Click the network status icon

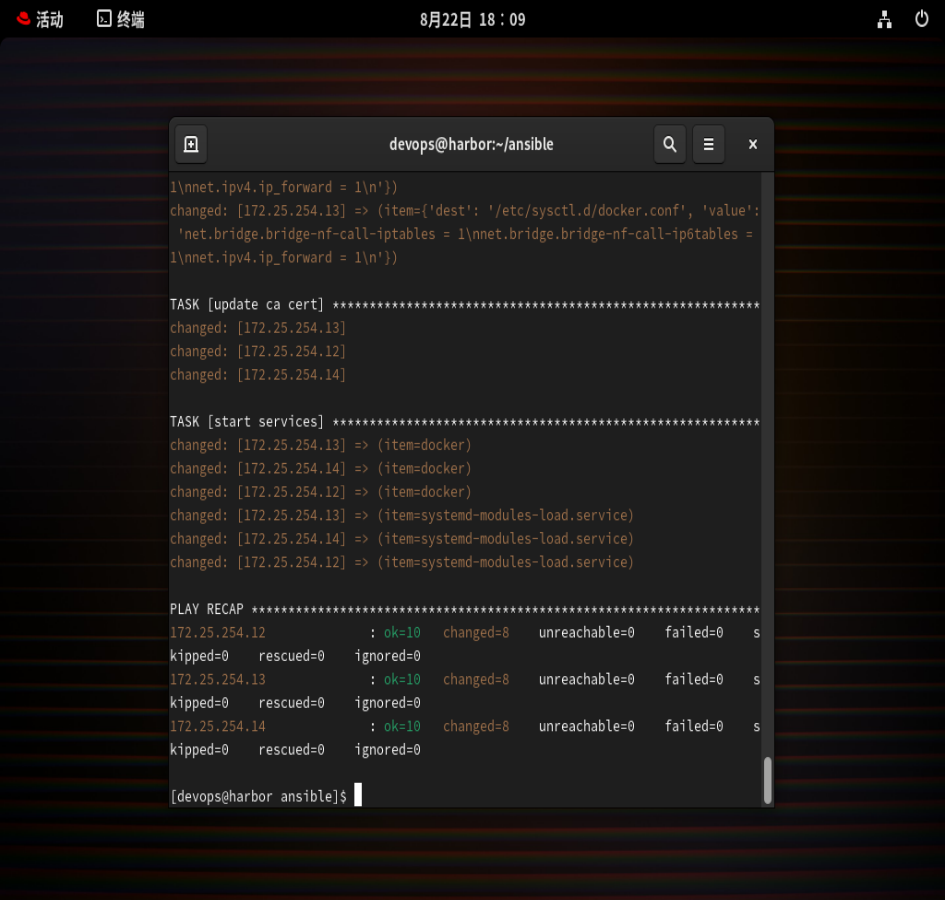tap(884, 19)
